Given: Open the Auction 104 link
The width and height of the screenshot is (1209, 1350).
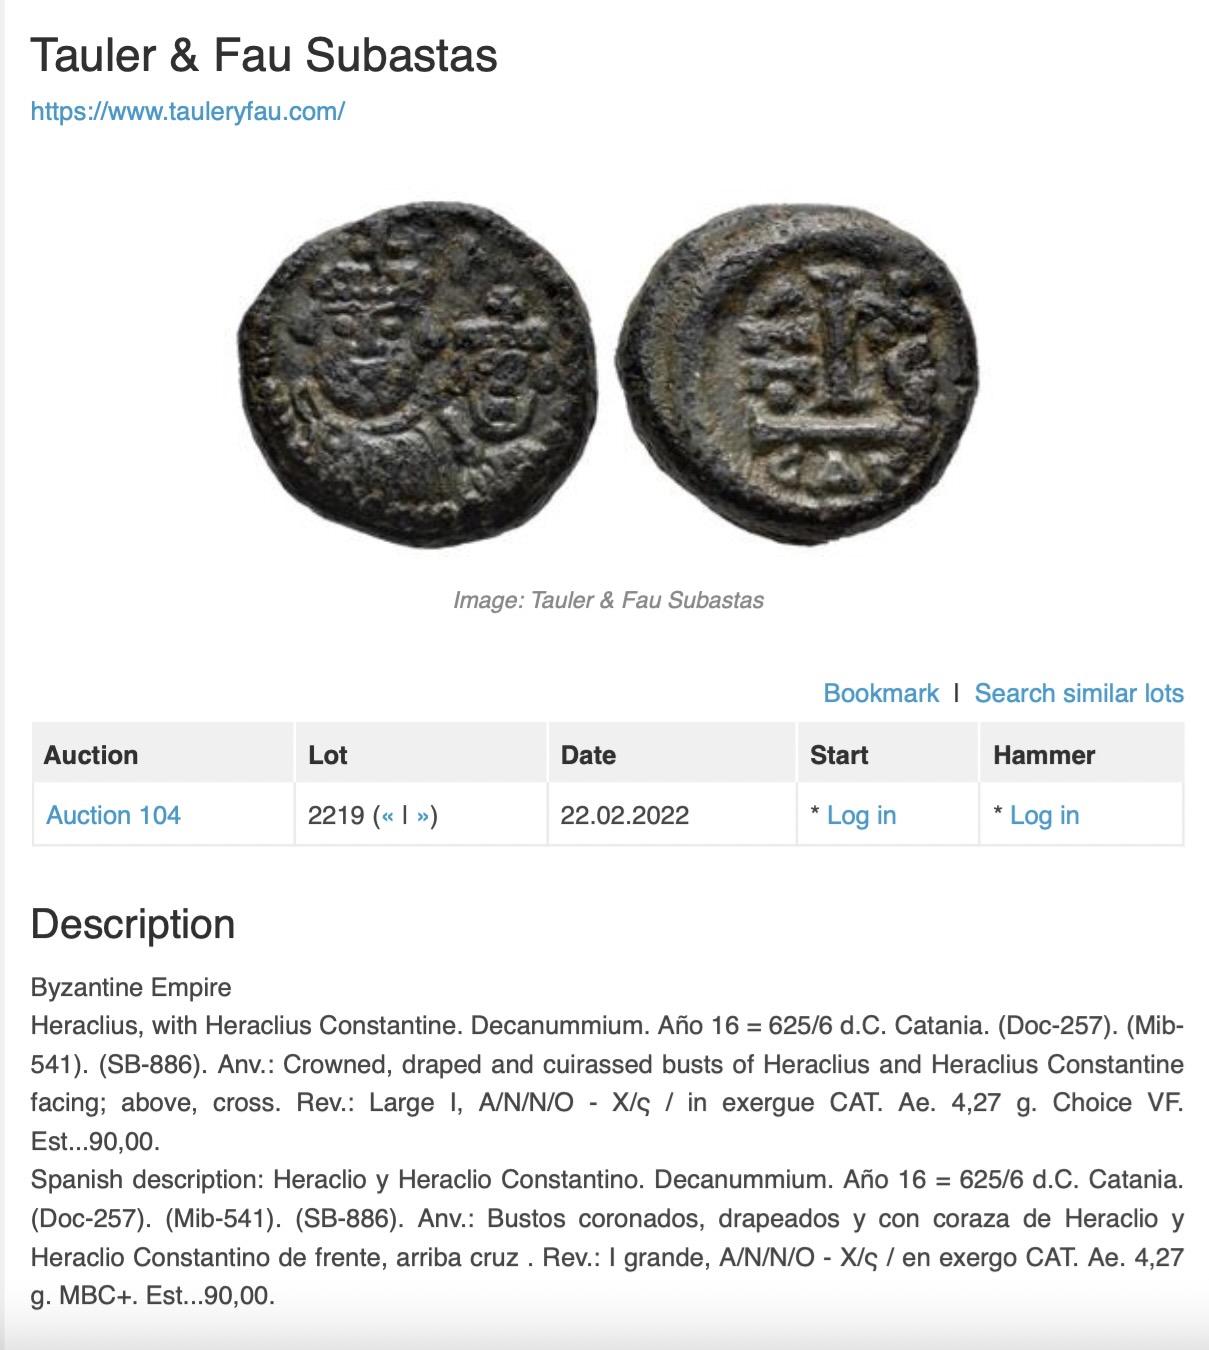Looking at the screenshot, I should click(113, 815).
